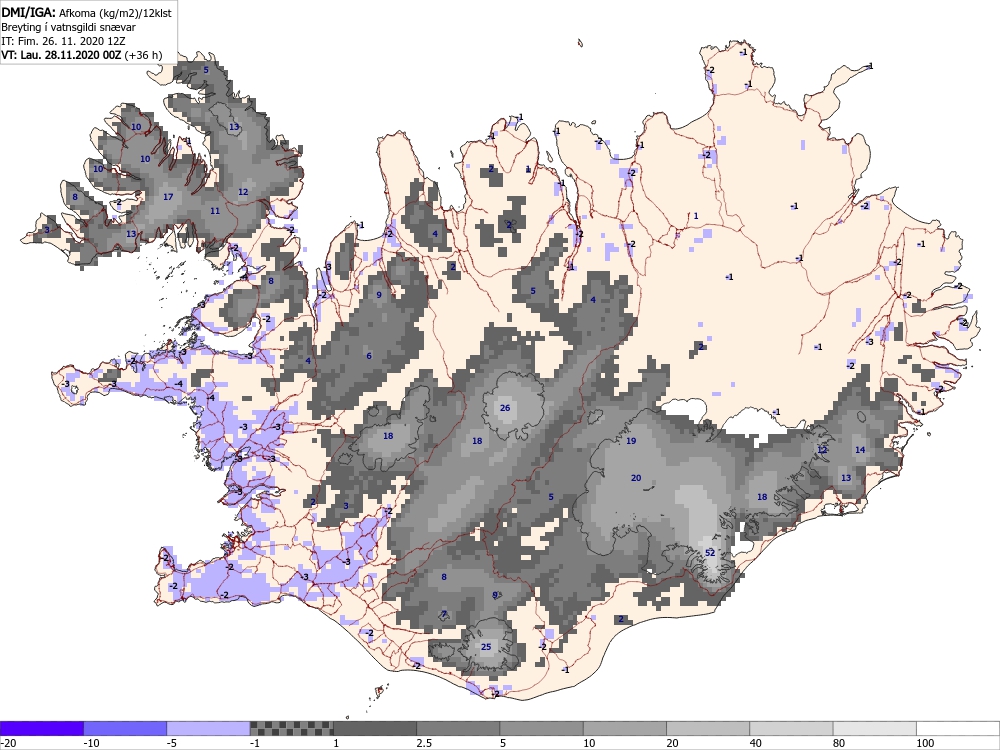Click the 'Breyting í vatnsgildi snævar' subtitle
The width and height of the screenshot is (1000, 750).
pos(68,27)
